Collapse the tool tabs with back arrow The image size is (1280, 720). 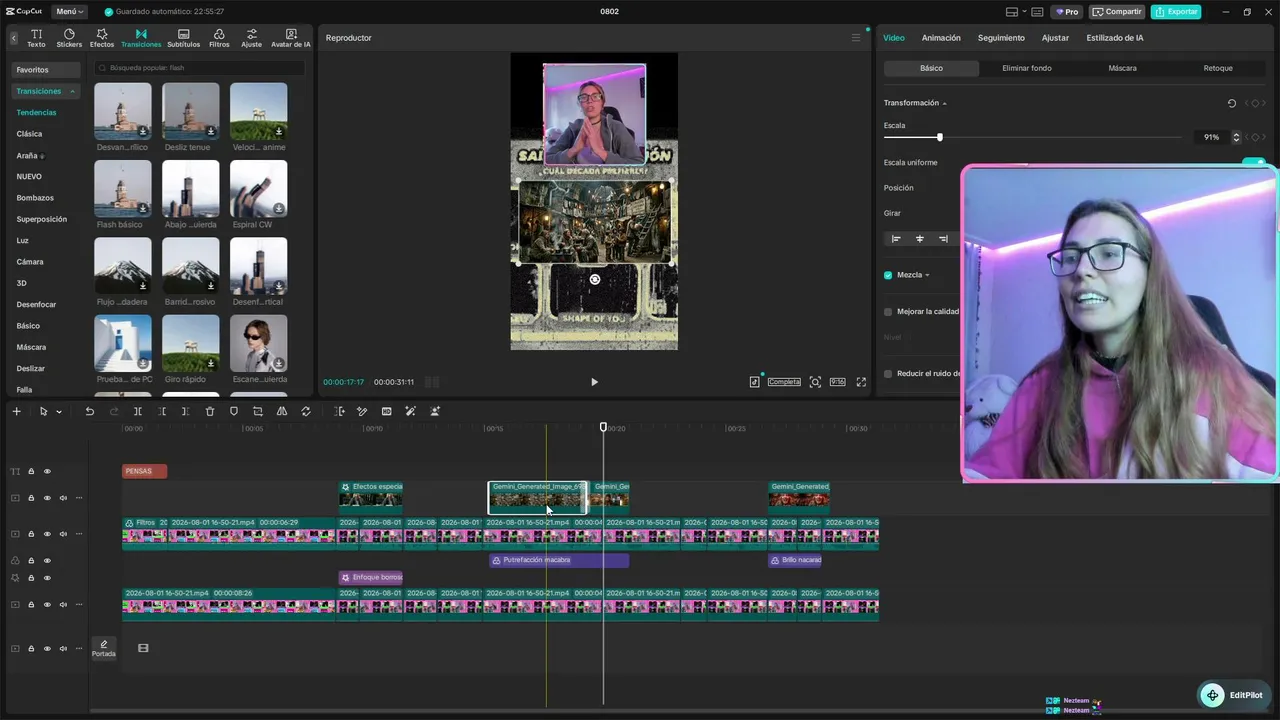[14, 38]
